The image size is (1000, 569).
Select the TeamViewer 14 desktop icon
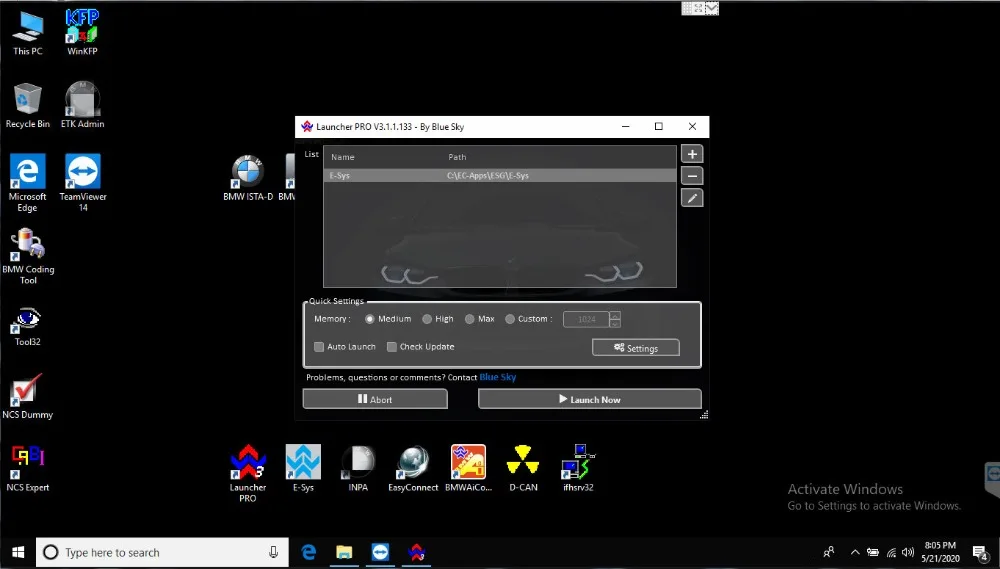click(x=82, y=183)
